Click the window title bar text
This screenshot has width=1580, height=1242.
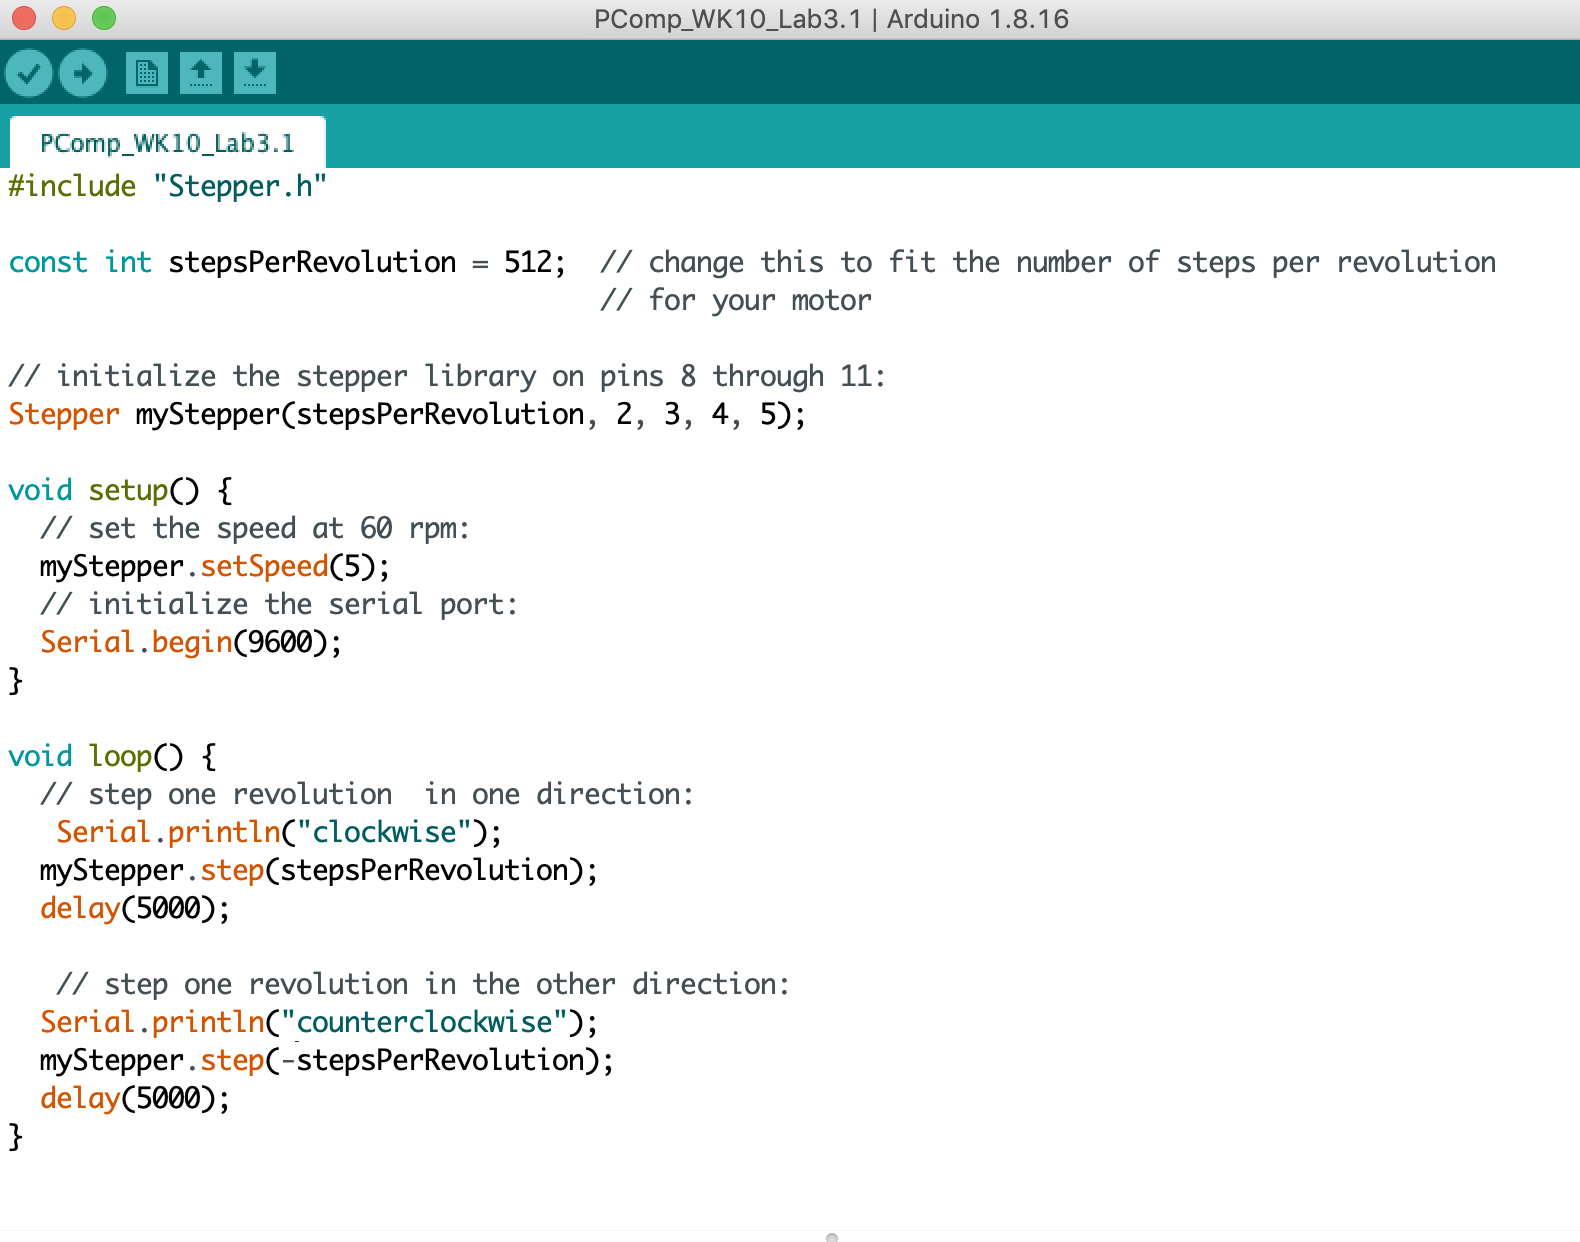click(x=830, y=19)
